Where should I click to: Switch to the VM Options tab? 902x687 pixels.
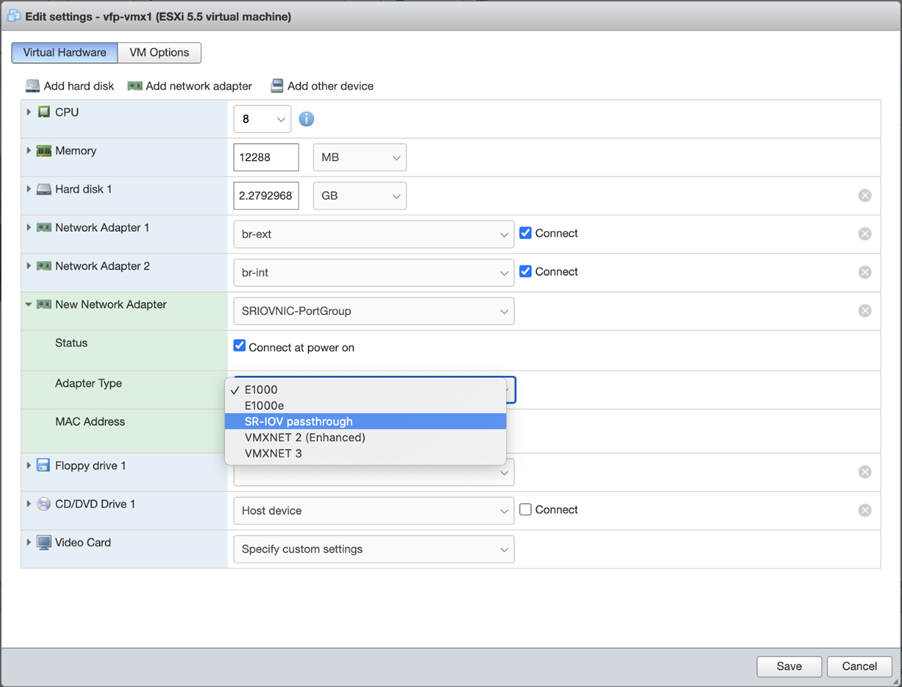click(x=159, y=52)
